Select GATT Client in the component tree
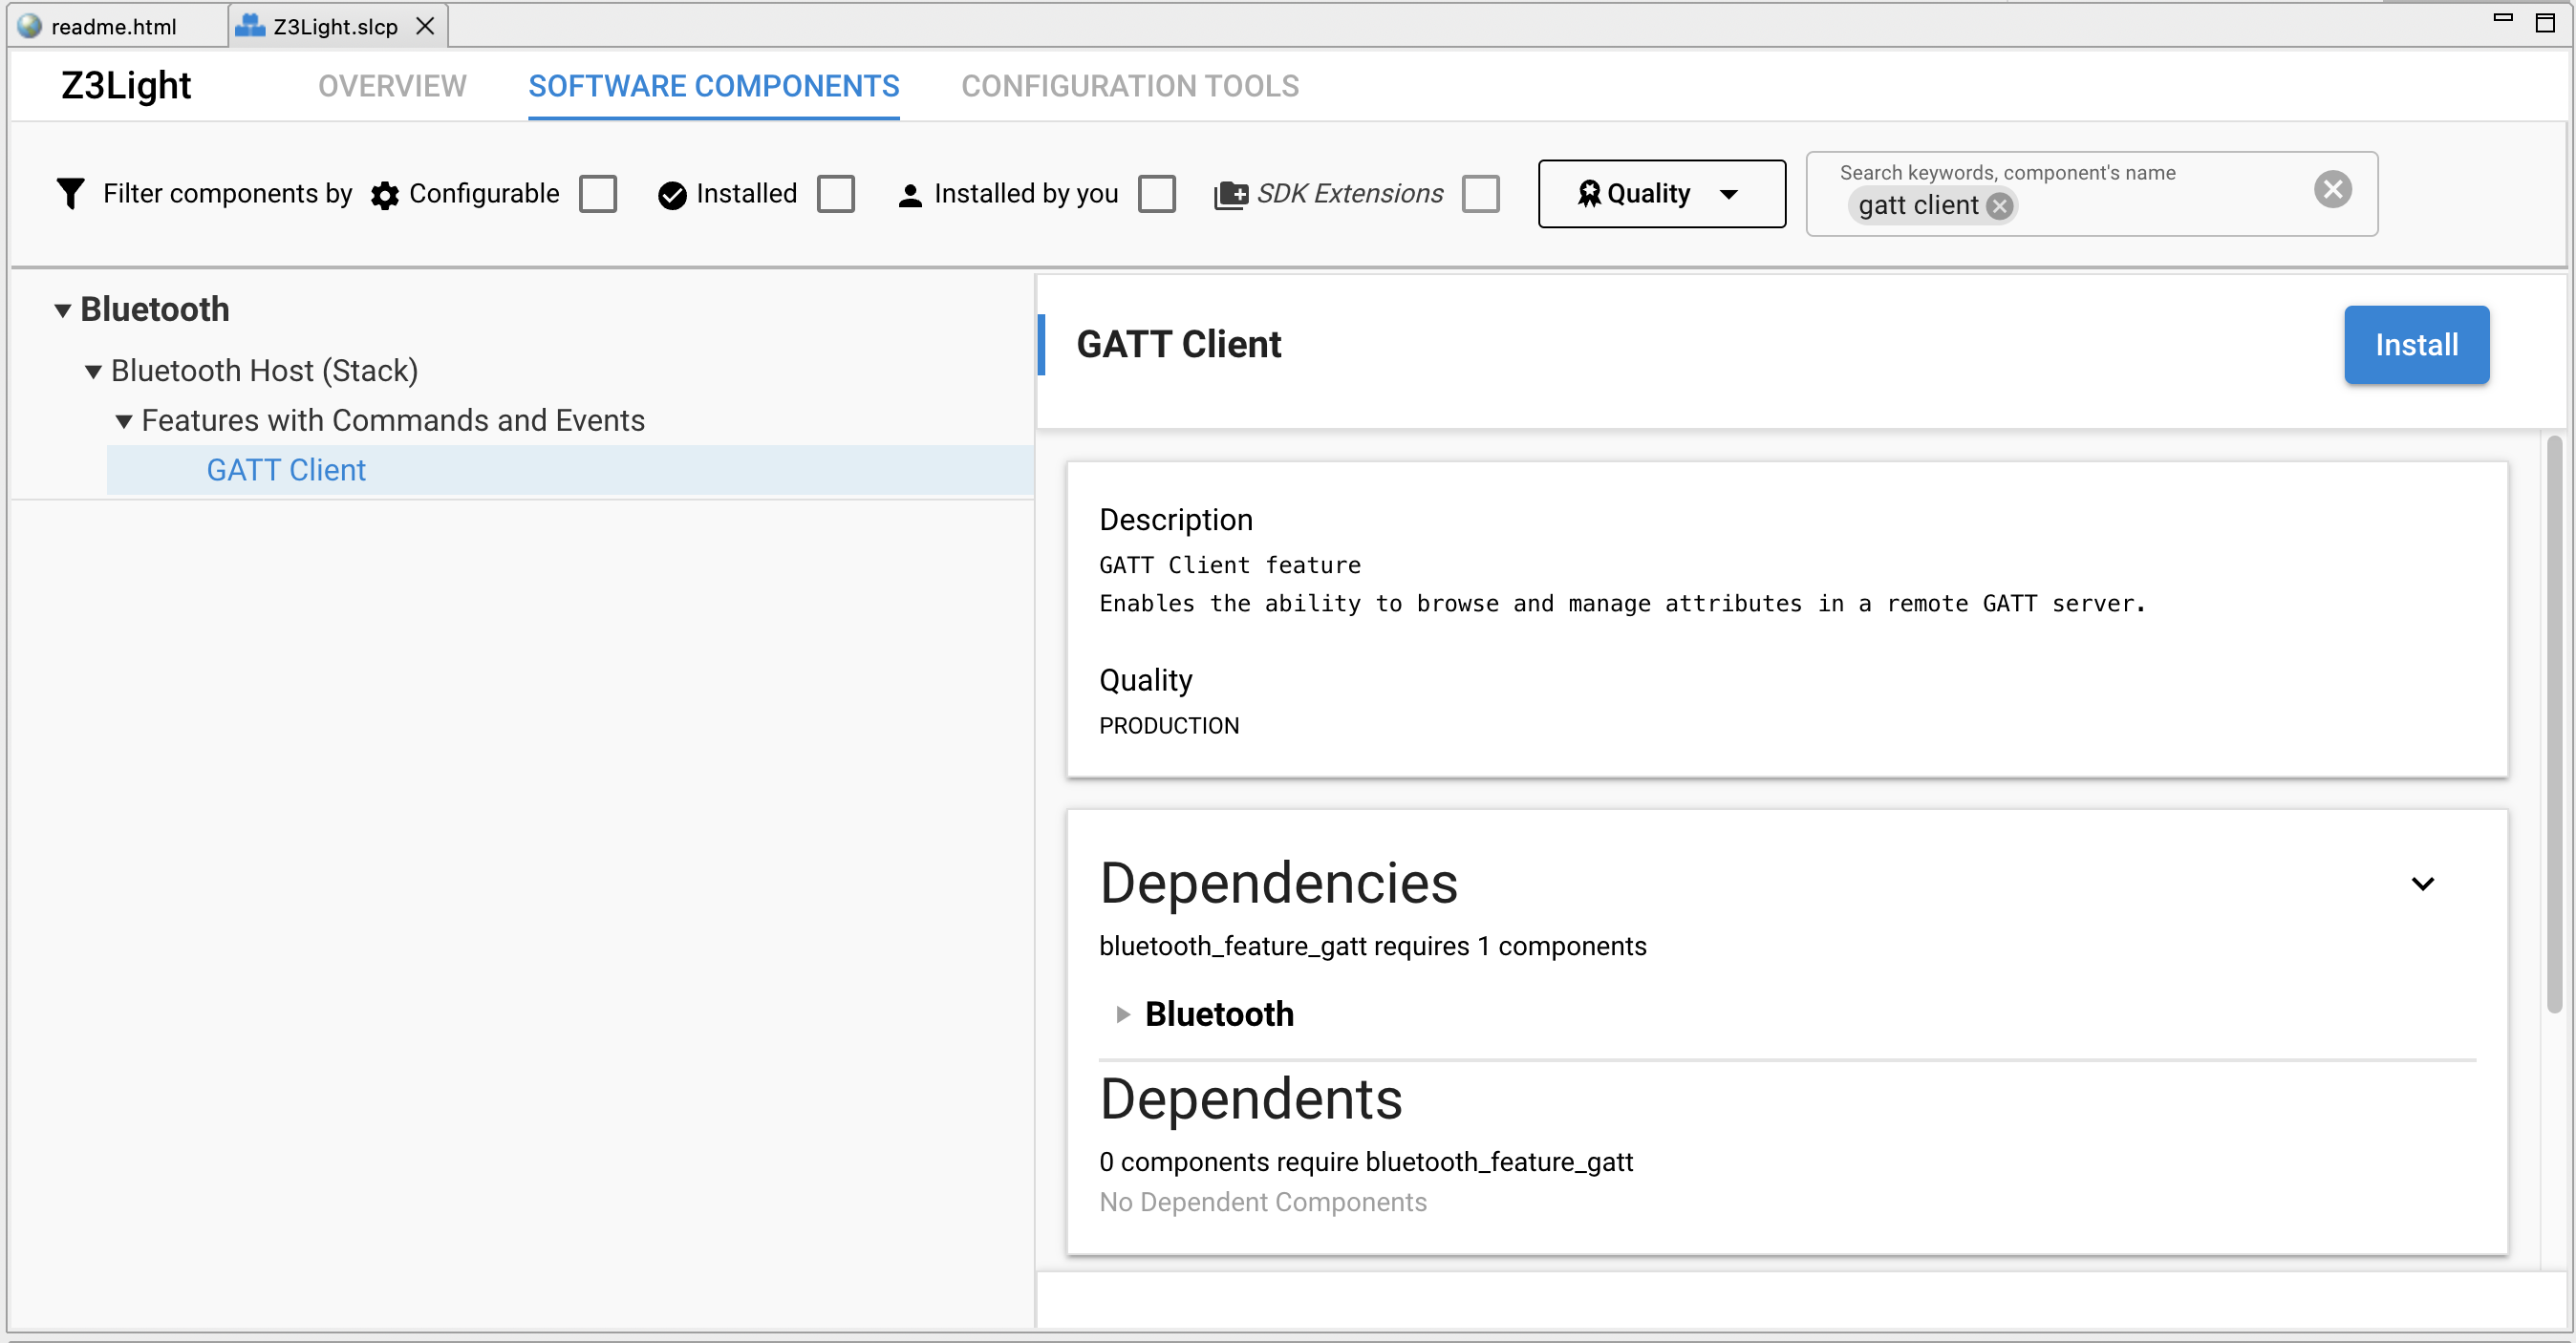2576x1343 pixels. tap(286, 469)
